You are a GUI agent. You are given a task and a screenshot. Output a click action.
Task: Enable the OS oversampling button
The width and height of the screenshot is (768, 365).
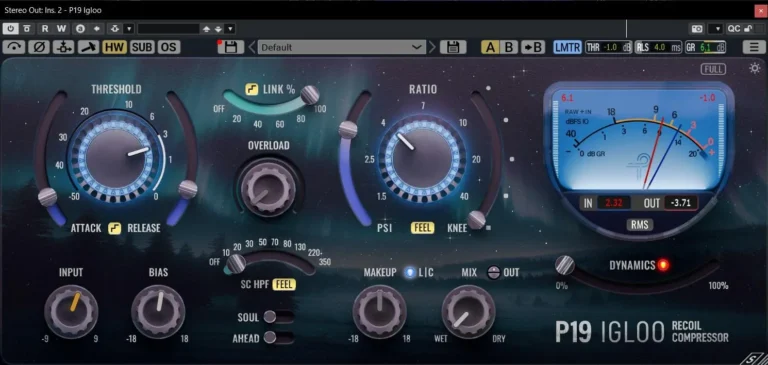click(x=169, y=47)
